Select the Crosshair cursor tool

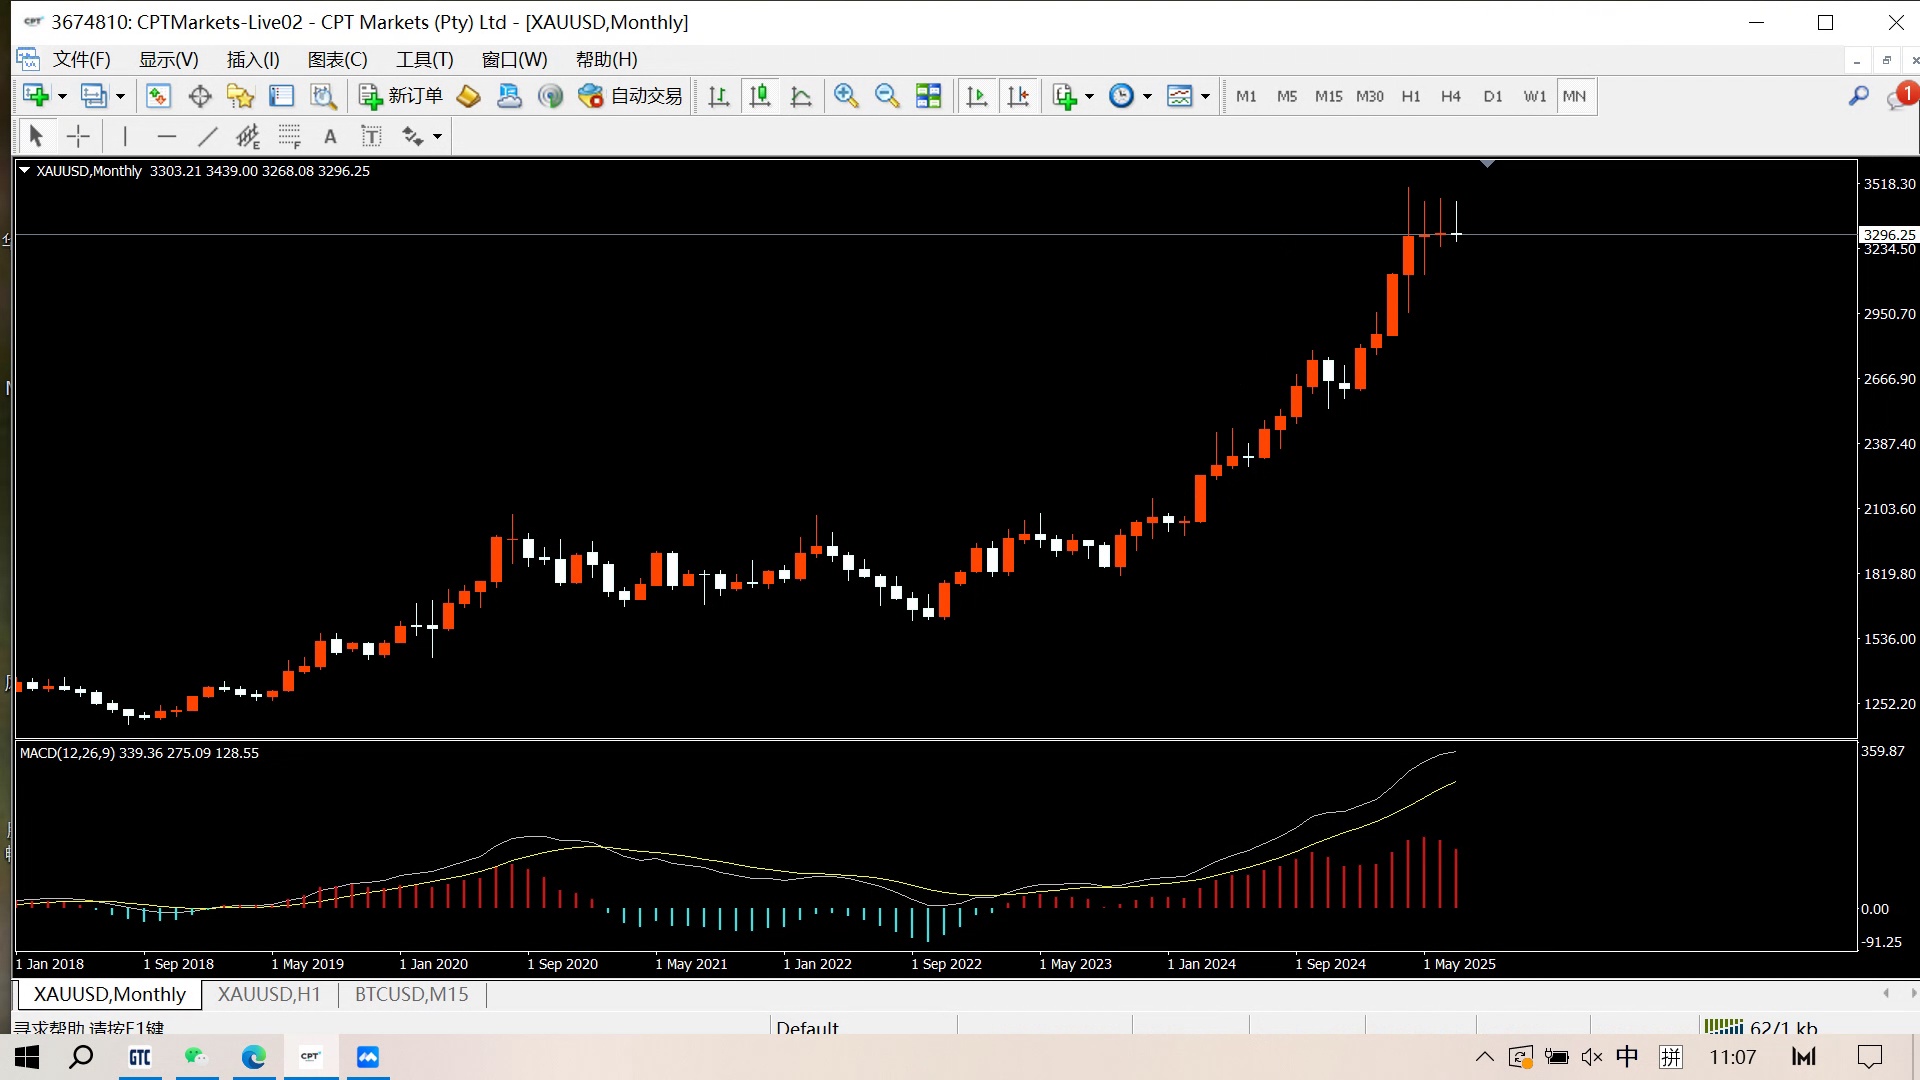pos(78,136)
